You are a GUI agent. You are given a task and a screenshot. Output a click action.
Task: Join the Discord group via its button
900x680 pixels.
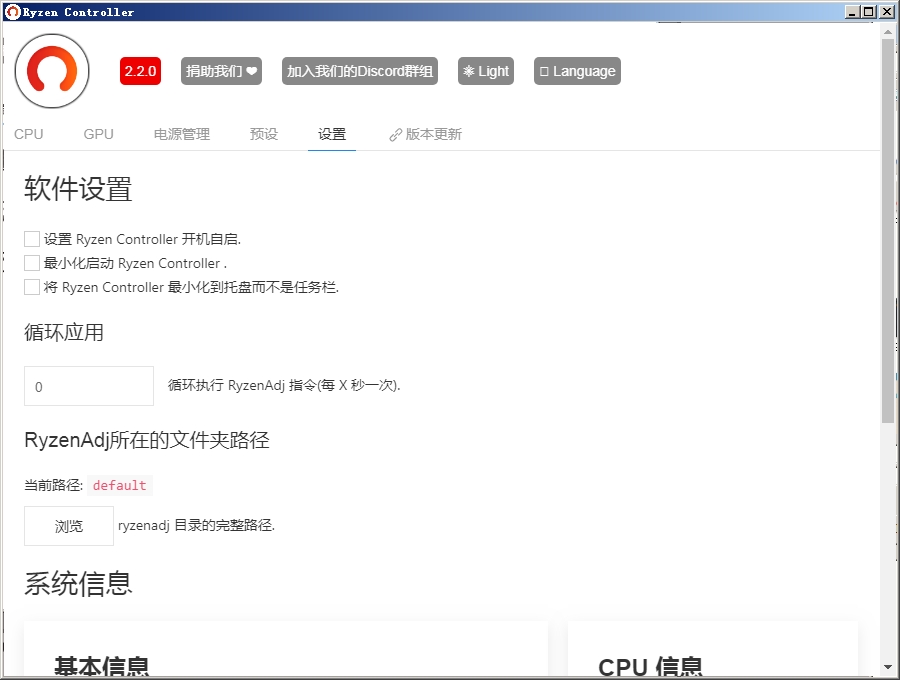359,71
